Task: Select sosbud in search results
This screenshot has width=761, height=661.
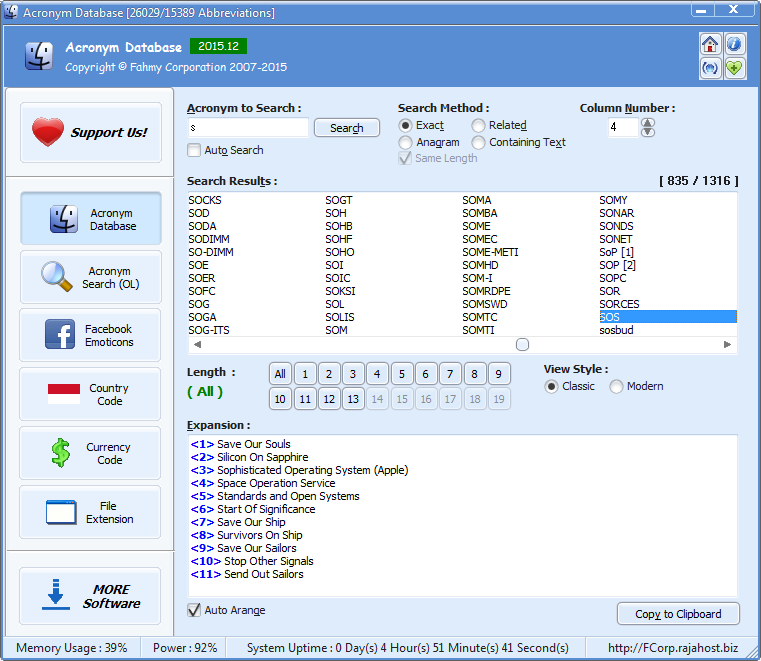Action: pos(616,330)
